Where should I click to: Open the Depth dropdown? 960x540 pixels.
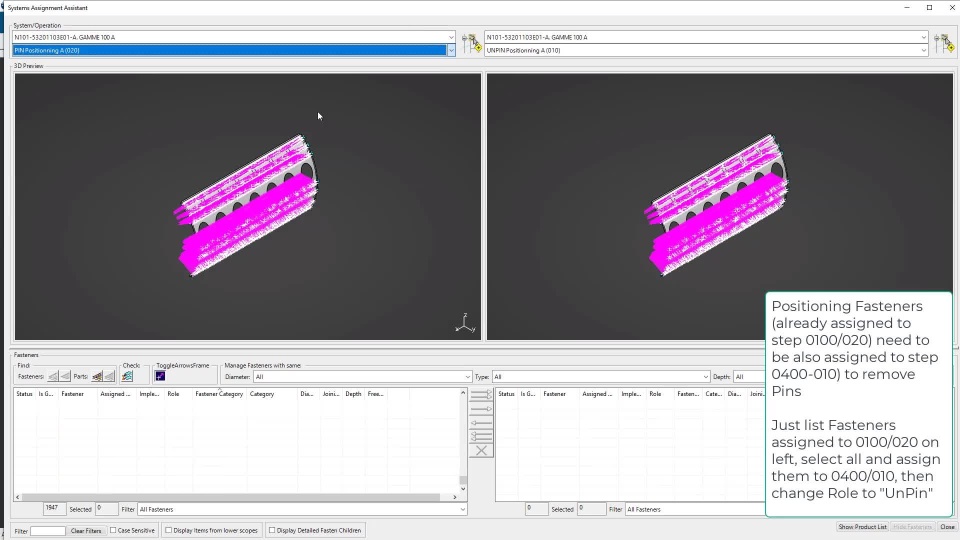pos(749,377)
